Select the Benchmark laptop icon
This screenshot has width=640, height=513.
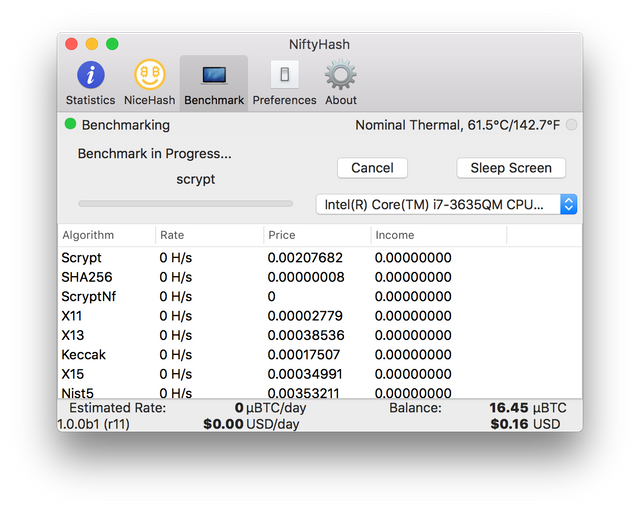214,75
